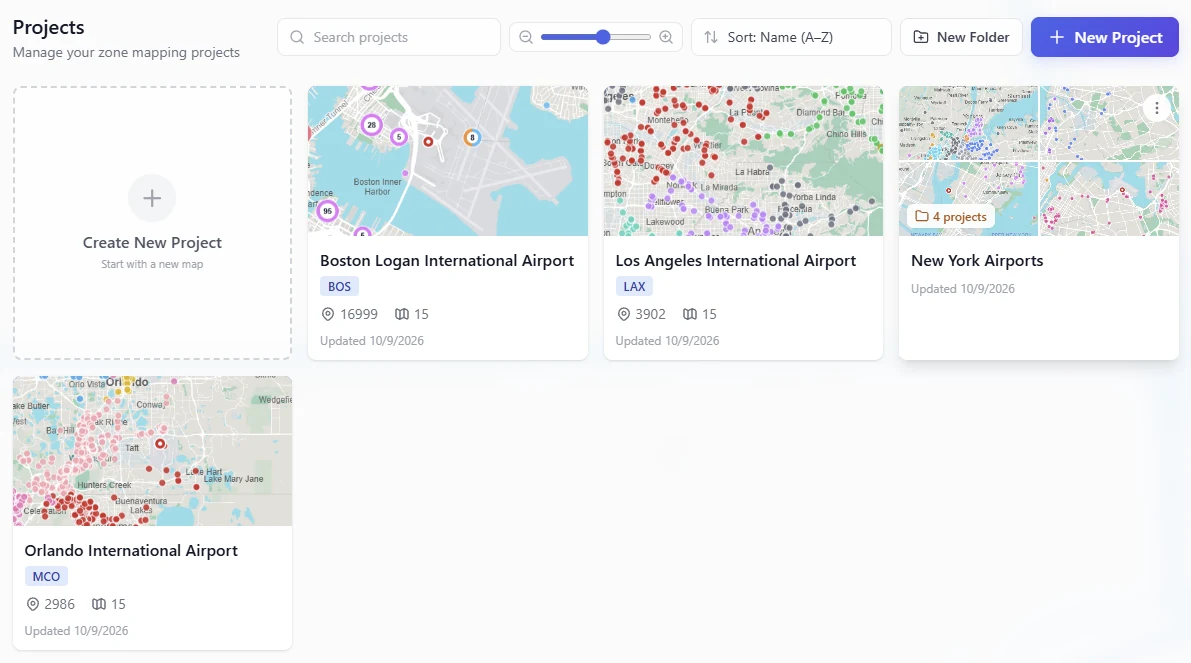Open the New York Airports folder title

tap(977, 260)
